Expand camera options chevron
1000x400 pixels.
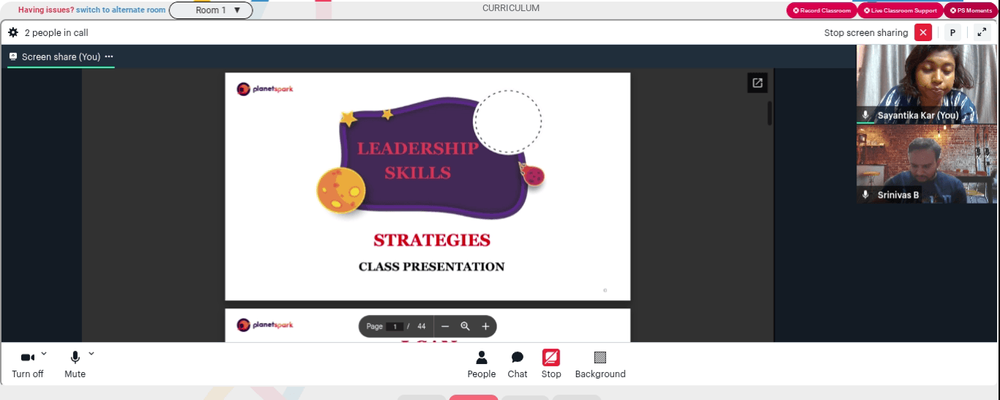[44, 353]
